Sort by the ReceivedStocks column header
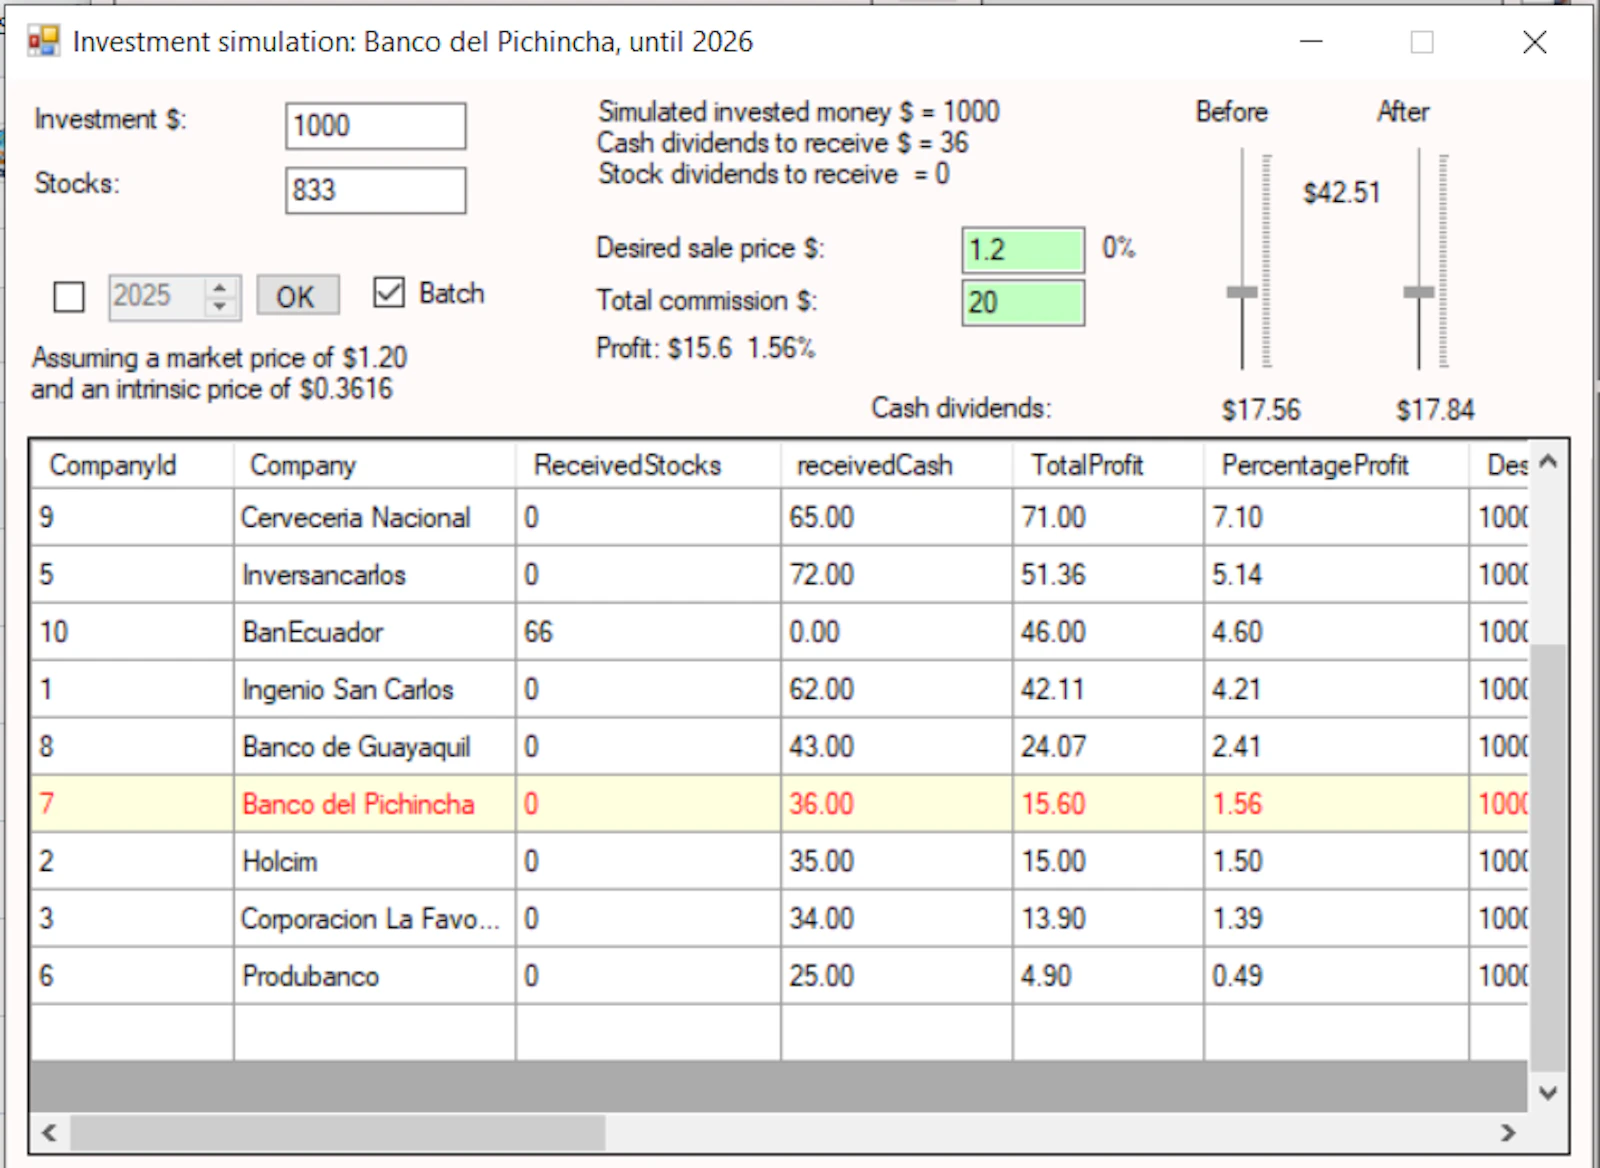Viewport: 1600px width, 1168px height. pyautogui.click(x=648, y=465)
